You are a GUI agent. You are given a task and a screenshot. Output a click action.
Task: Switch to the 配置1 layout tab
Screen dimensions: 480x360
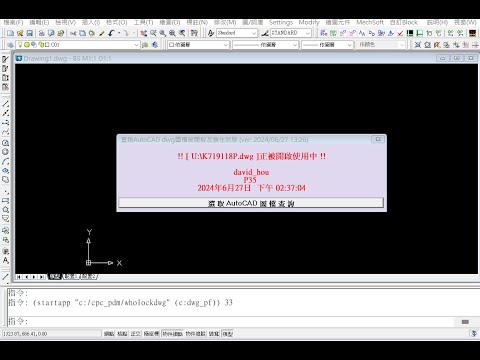tap(71, 277)
